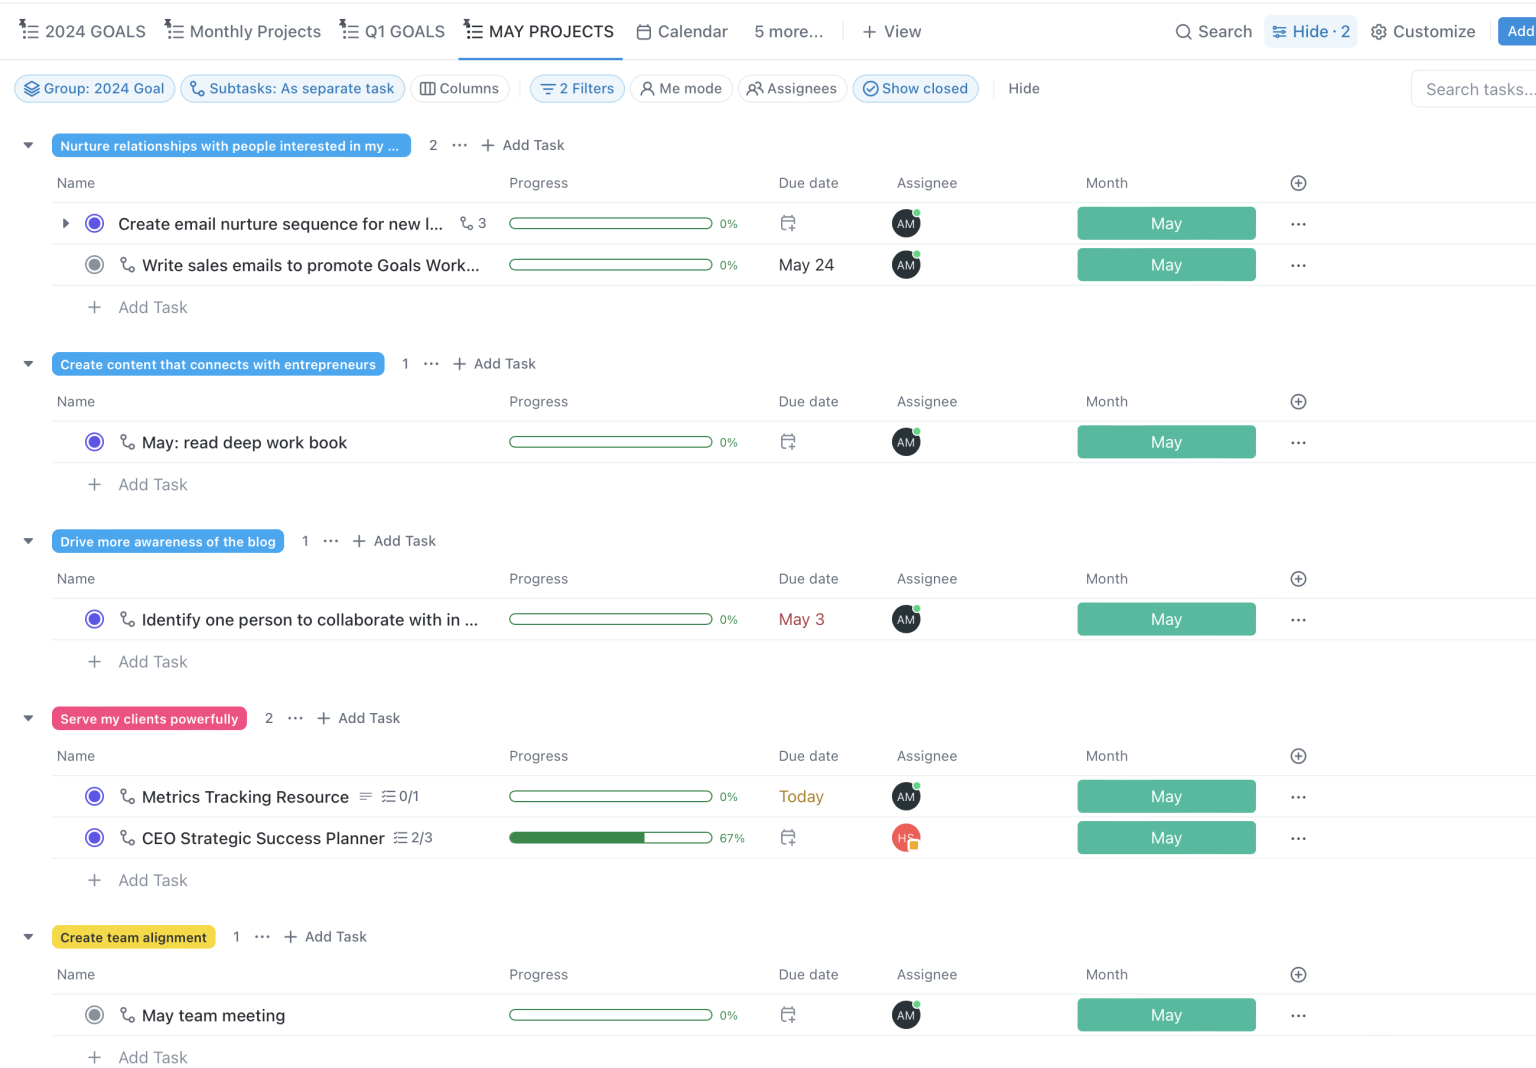This screenshot has height=1068, width=1536.
Task: Add column via plus icon in first group
Action: tap(1298, 183)
